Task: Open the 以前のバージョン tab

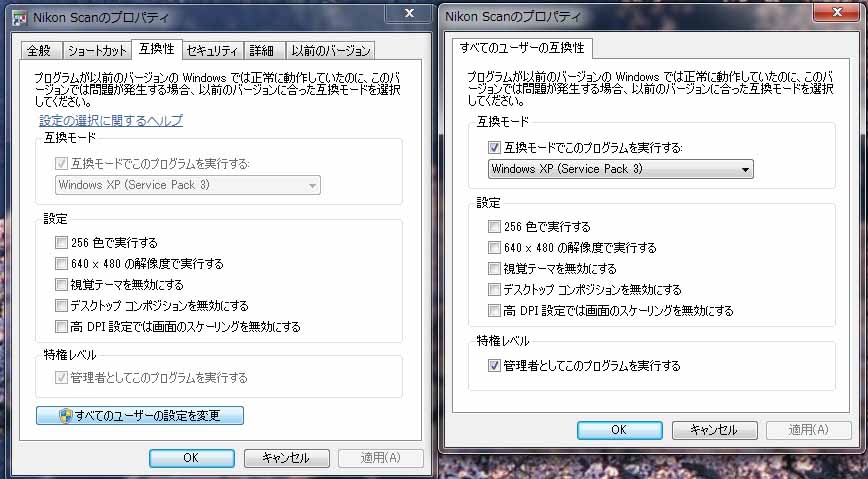Action: (331, 50)
